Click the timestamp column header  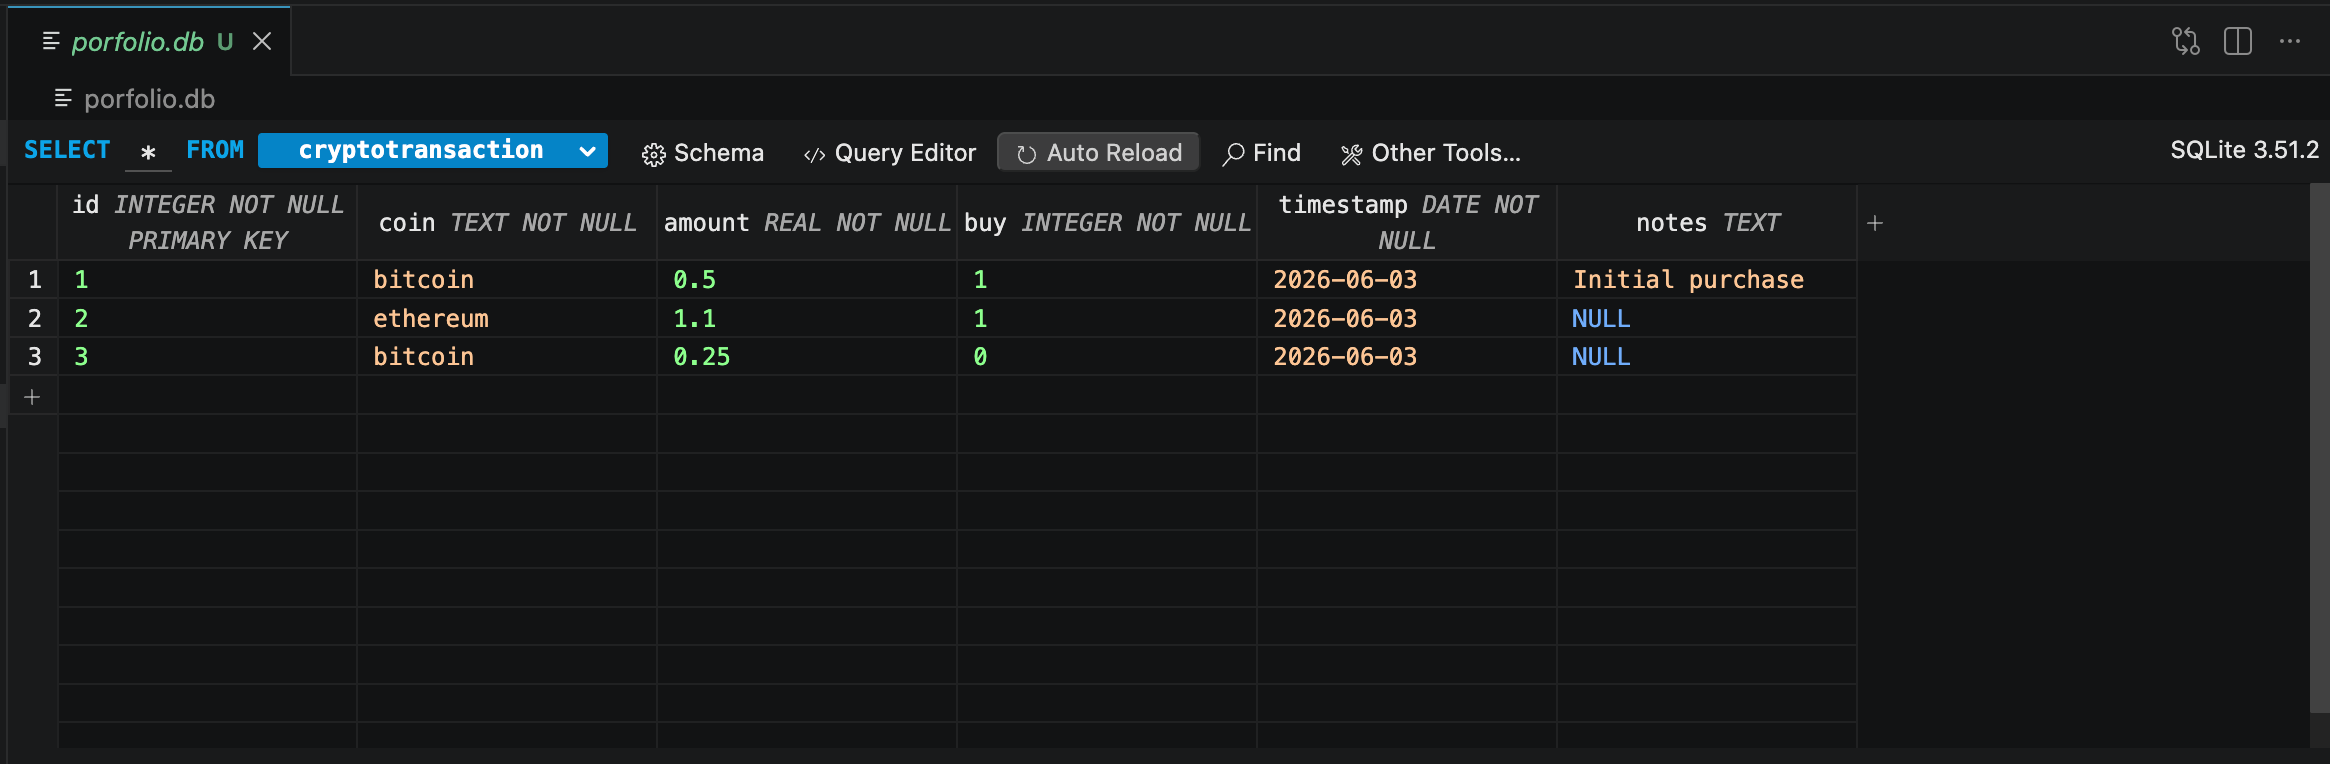1407,222
